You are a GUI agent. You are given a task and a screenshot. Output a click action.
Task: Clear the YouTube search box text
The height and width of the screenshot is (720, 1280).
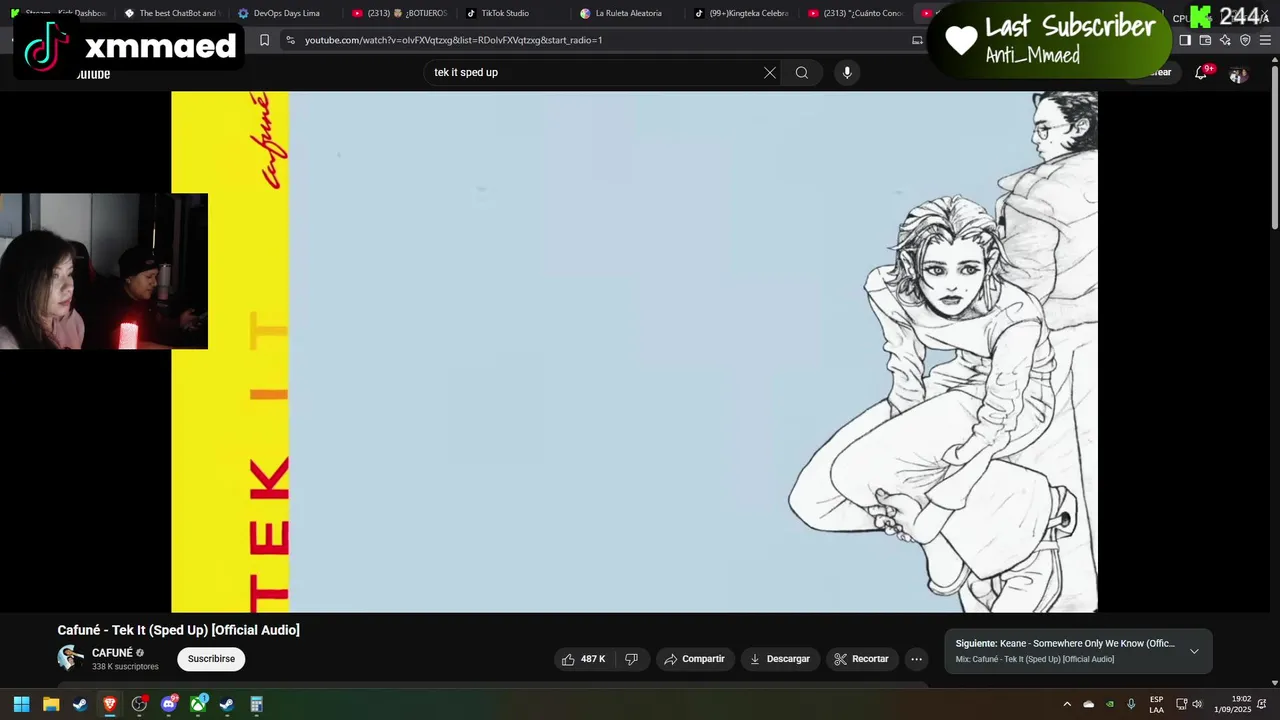tap(770, 72)
